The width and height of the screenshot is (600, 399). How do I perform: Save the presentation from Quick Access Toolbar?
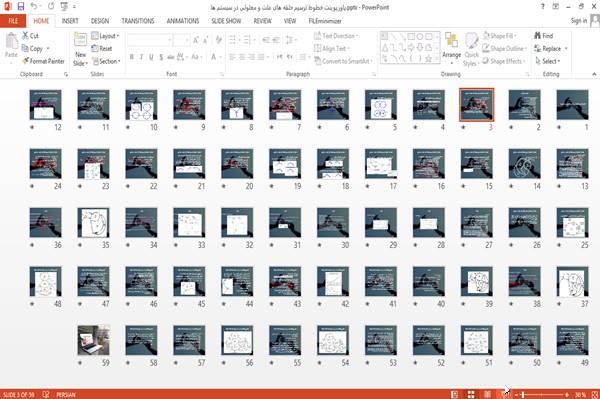[x=21, y=6]
